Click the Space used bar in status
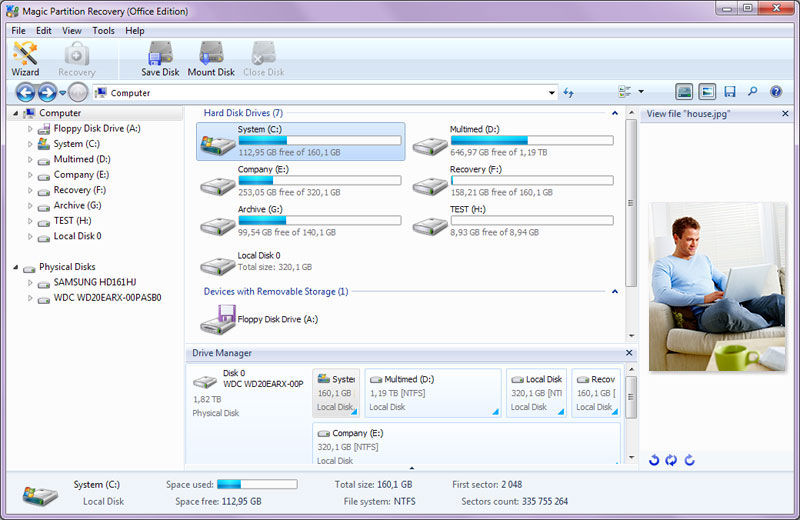The height and width of the screenshot is (520, 800). (257, 484)
